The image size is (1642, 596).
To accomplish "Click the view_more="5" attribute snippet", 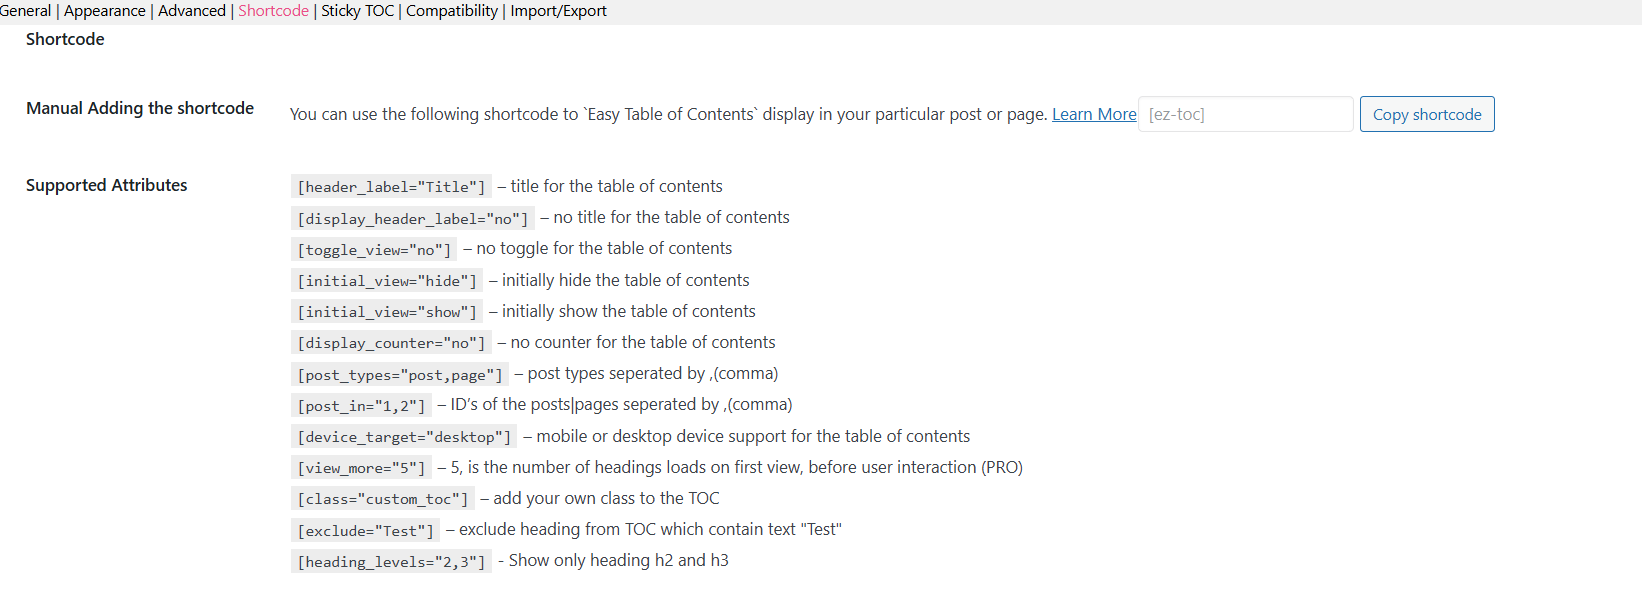I will [x=361, y=468].
